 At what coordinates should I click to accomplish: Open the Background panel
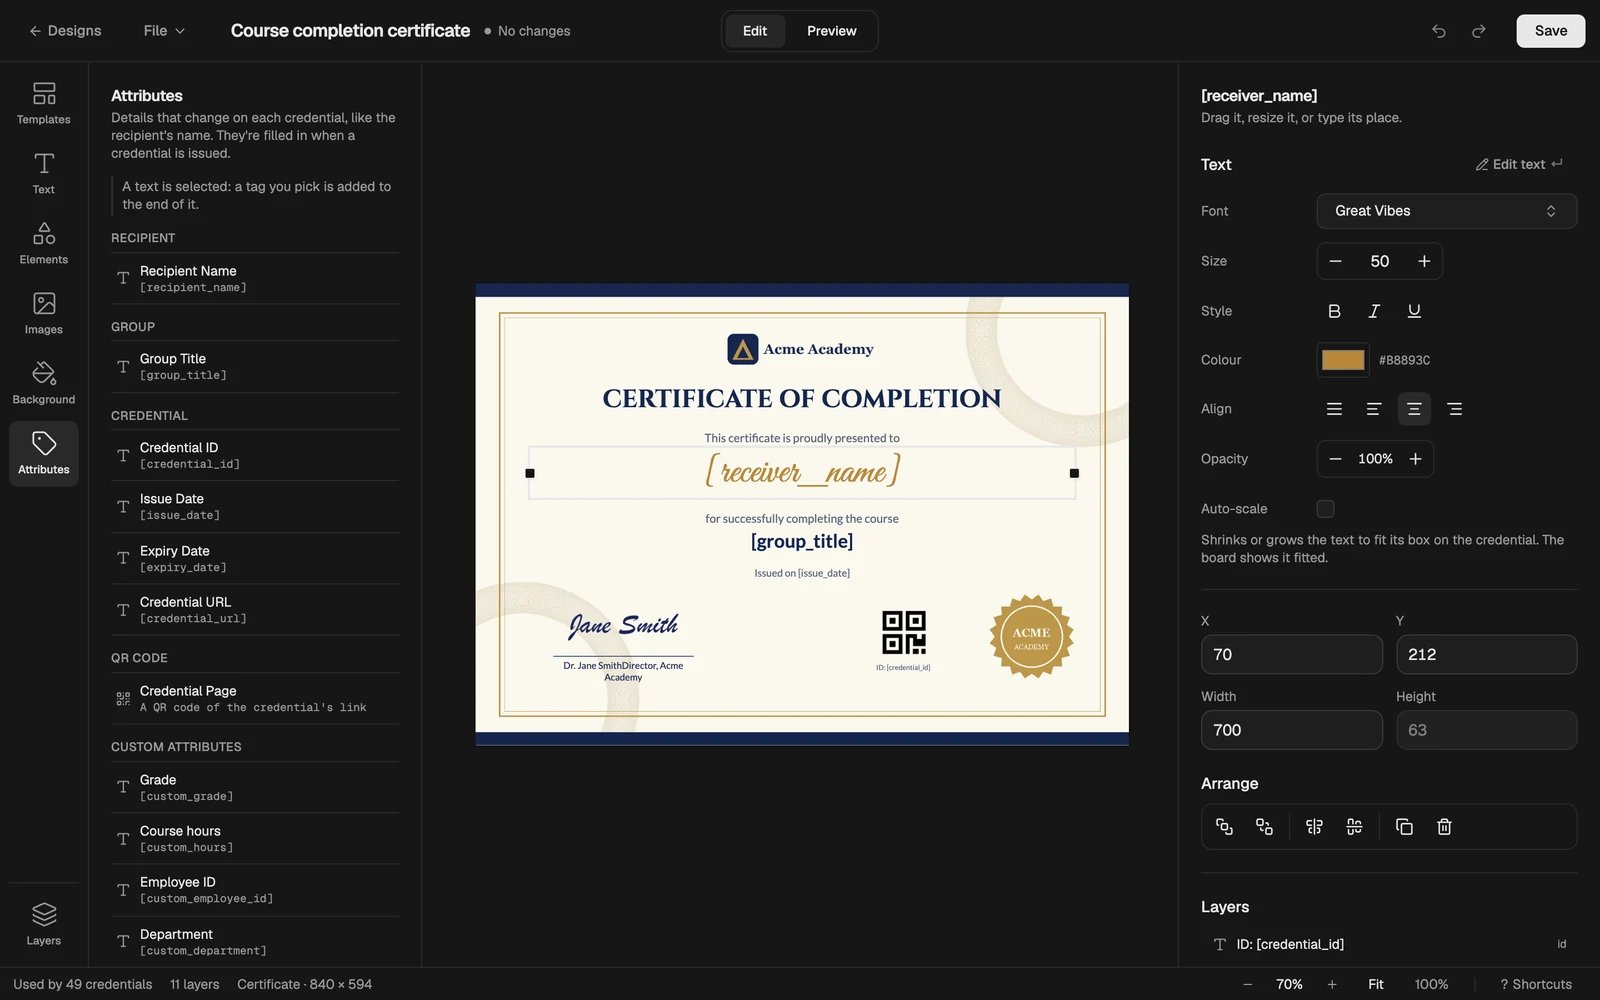[x=44, y=383]
